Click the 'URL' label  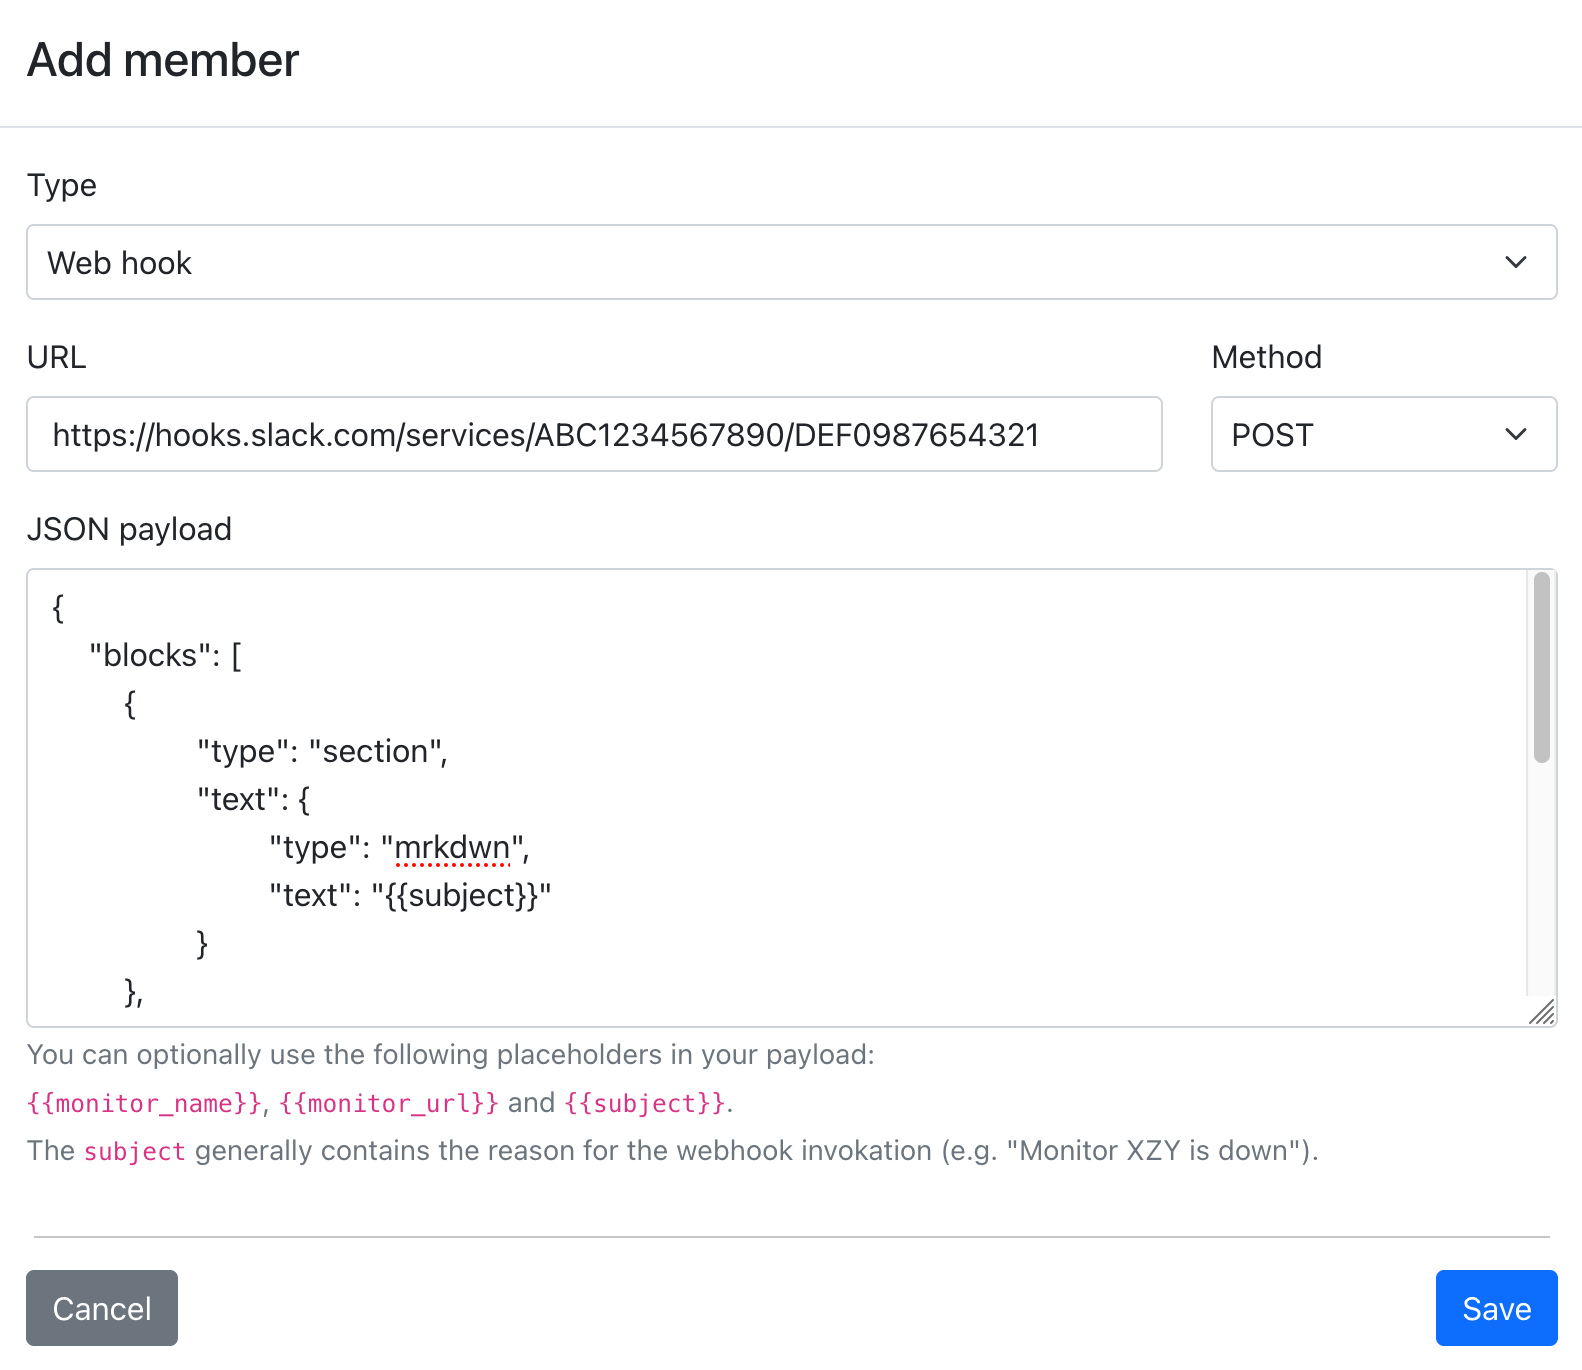tap(56, 357)
